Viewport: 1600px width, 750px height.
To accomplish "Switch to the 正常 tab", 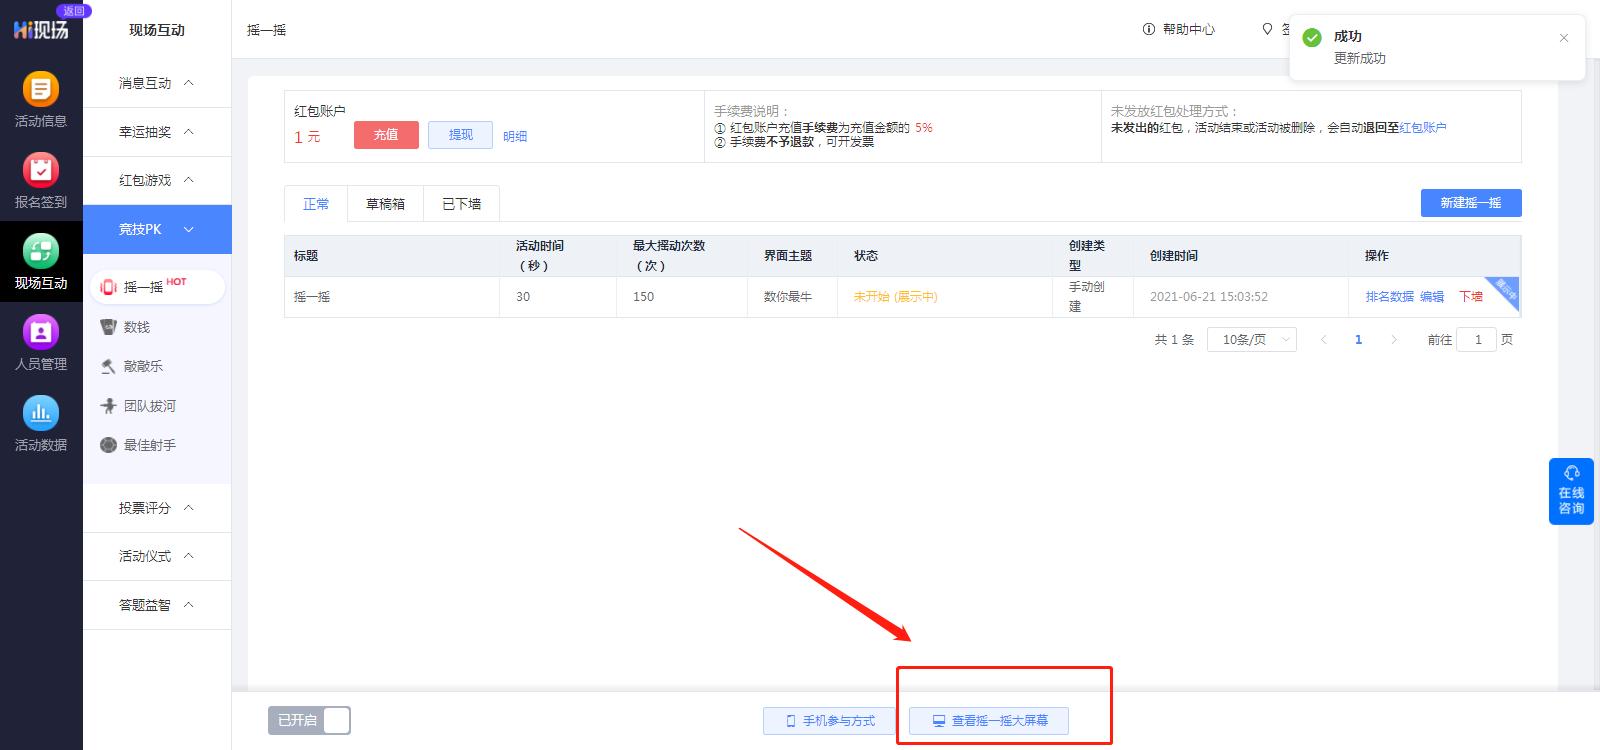I will (316, 204).
